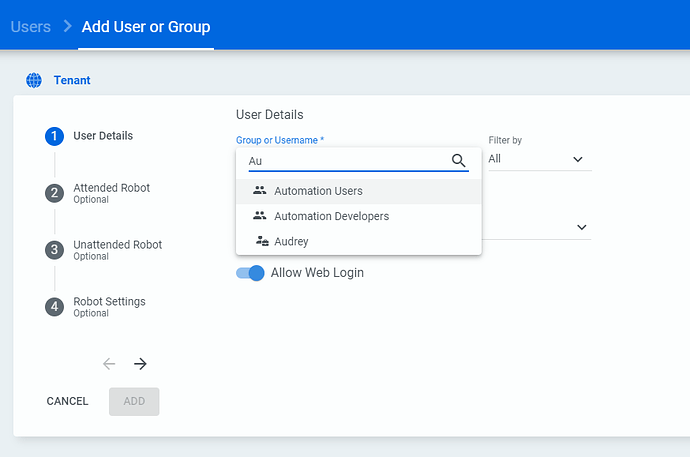Go back with left arrow
Viewport: 690px width, 457px height.
pyautogui.click(x=109, y=364)
